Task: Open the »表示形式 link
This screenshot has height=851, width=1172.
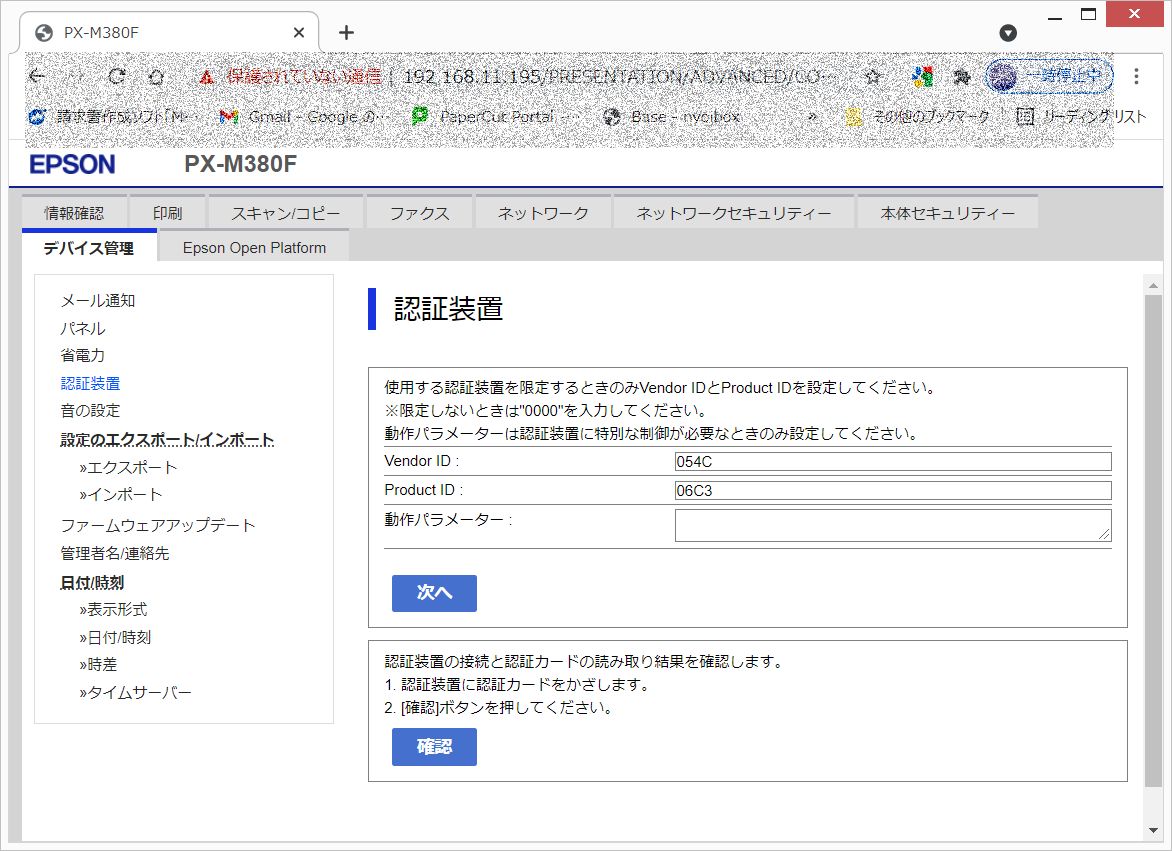Action: pos(114,609)
